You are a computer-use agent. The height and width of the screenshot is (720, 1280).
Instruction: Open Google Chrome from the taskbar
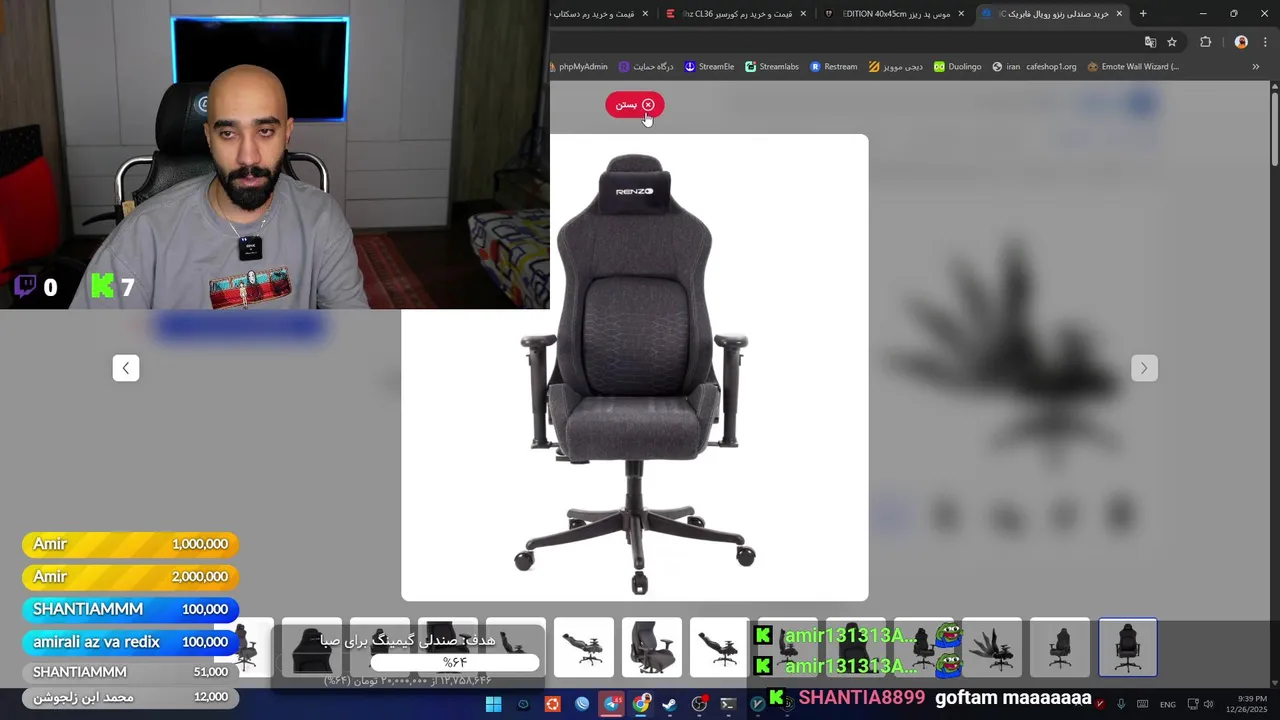(x=641, y=704)
